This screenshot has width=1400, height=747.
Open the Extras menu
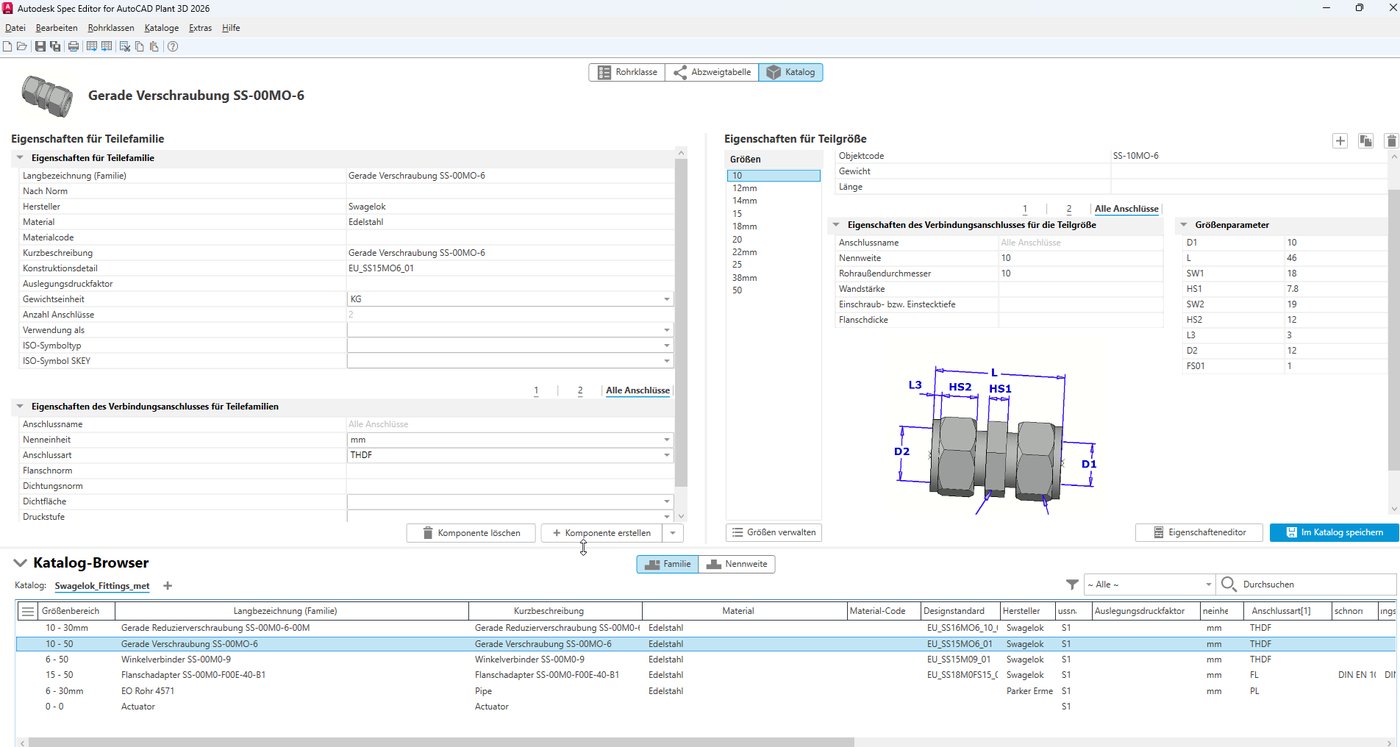[x=200, y=28]
